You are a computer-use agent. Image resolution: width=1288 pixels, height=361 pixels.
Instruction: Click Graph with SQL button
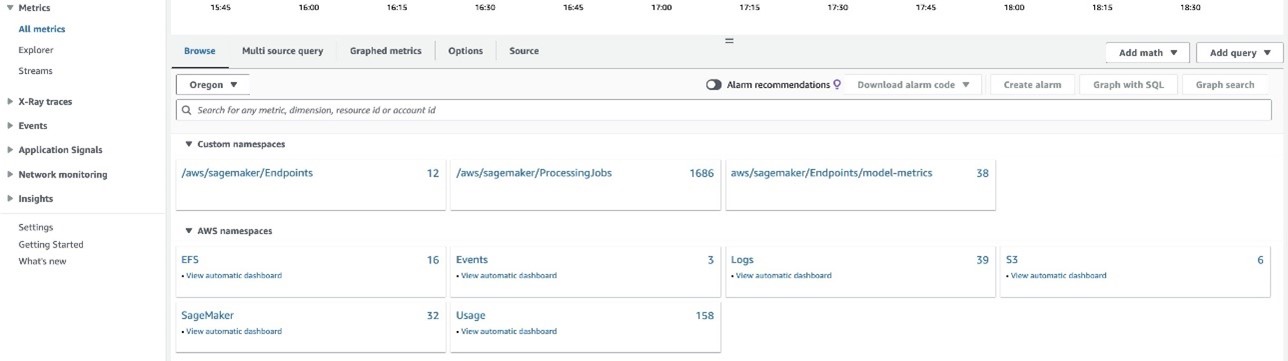point(1128,85)
